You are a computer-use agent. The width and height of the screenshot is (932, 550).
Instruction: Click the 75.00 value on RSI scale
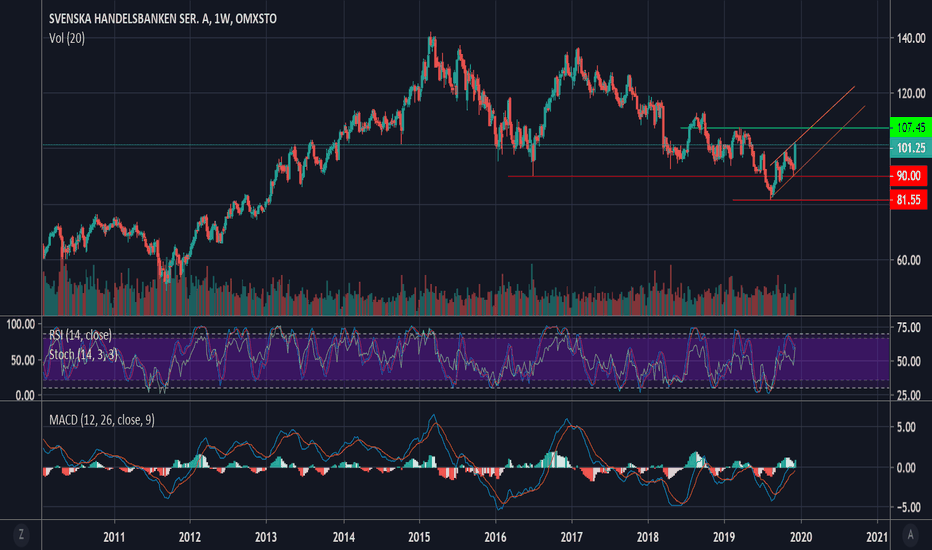(x=909, y=328)
